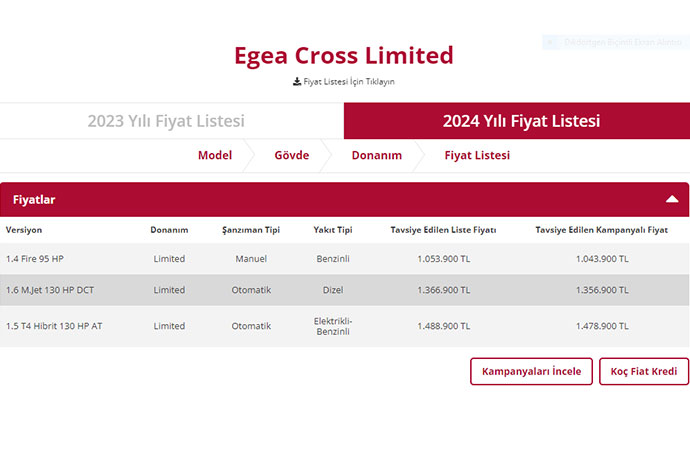690x450 pixels.
Task: Open the Gövde step in breadcrumb
Action: (291, 155)
